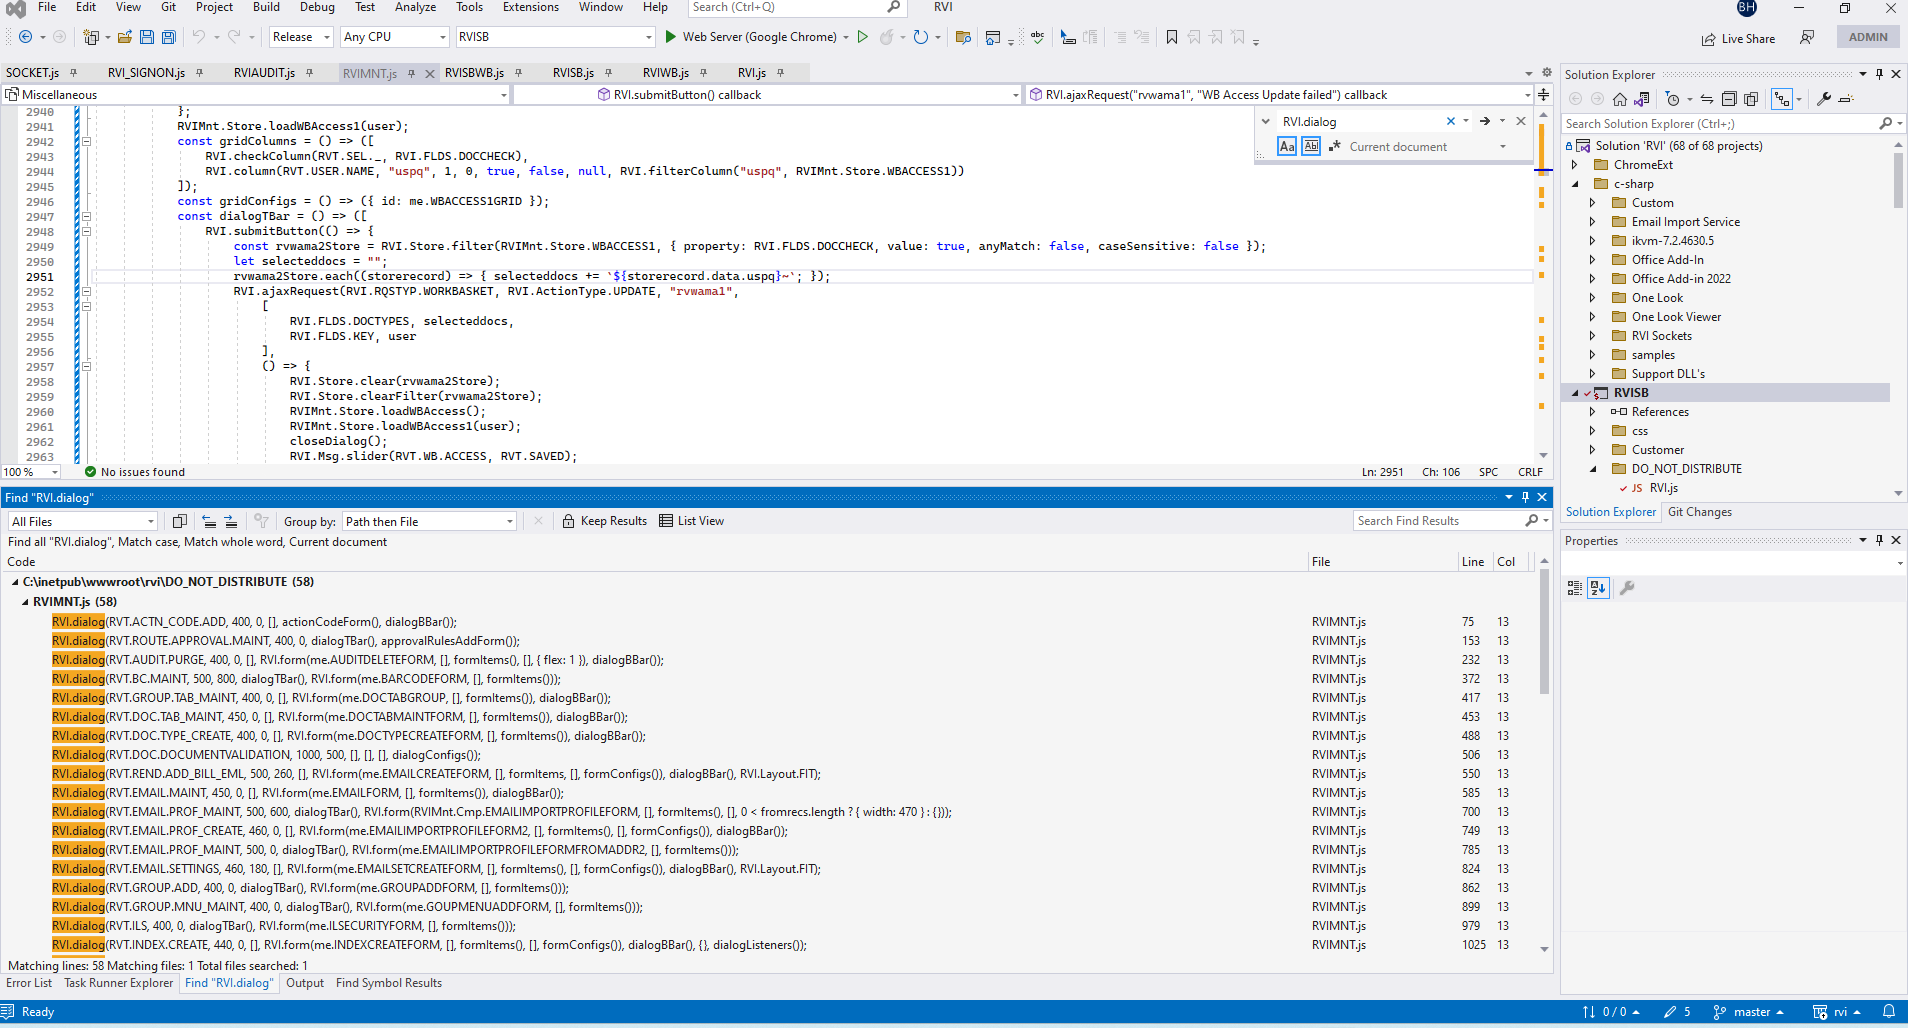
Task: Switch to the SOCKET.js tab
Action: tap(33, 72)
